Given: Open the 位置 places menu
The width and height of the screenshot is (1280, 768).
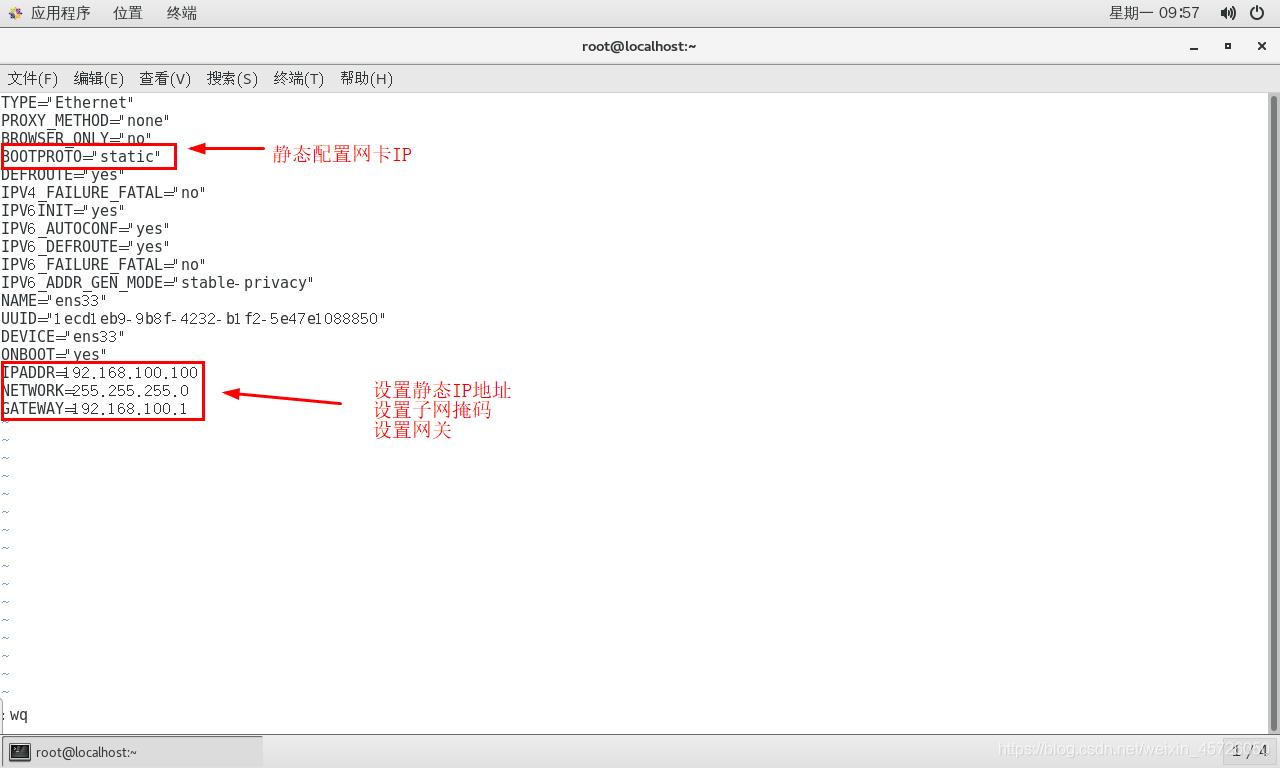Looking at the screenshot, I should coord(127,13).
